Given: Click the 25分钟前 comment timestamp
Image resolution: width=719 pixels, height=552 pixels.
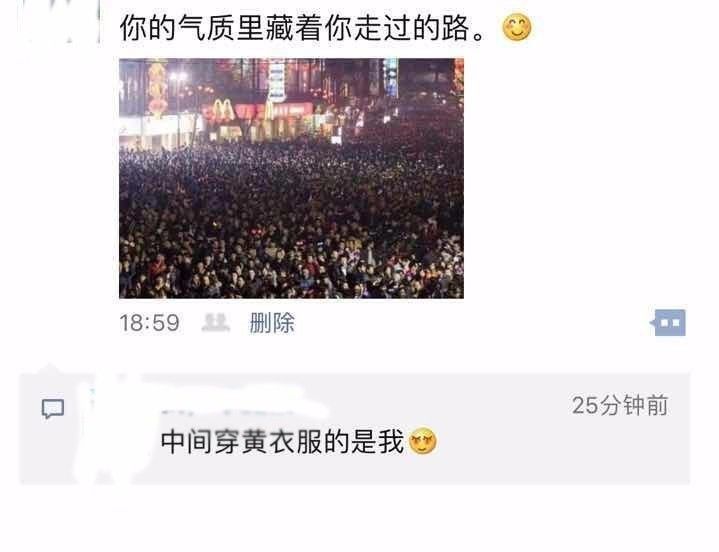Looking at the screenshot, I should [x=620, y=406].
